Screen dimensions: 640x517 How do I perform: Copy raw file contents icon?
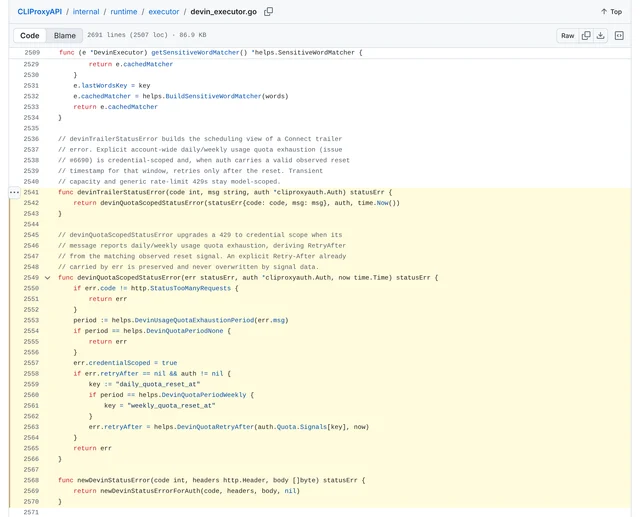pyautogui.click(x=586, y=36)
